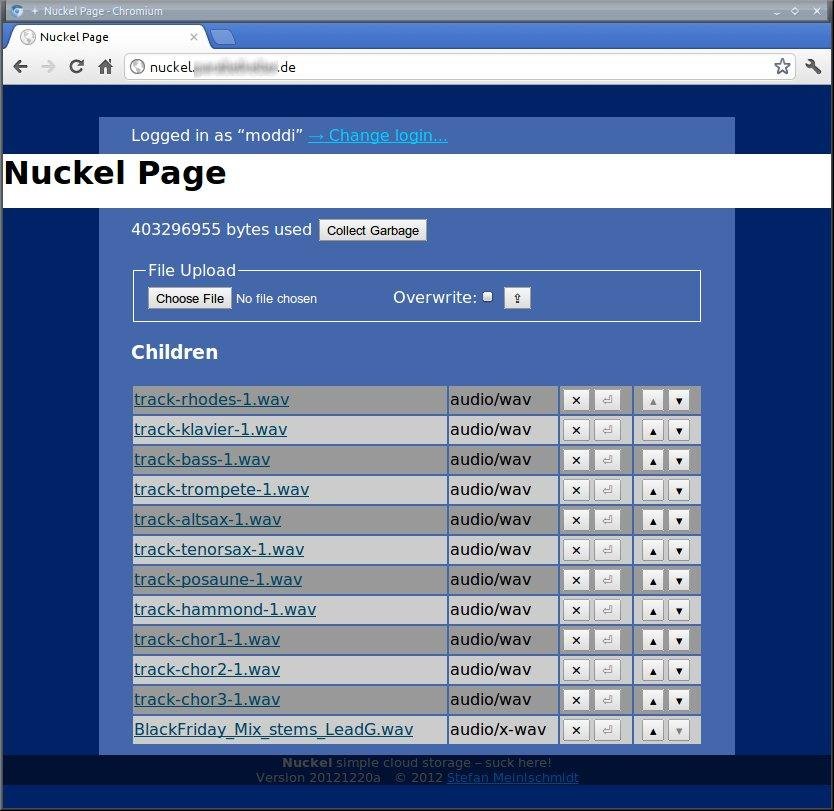Click the Collect Garbage button
834x811 pixels.
(x=372, y=230)
